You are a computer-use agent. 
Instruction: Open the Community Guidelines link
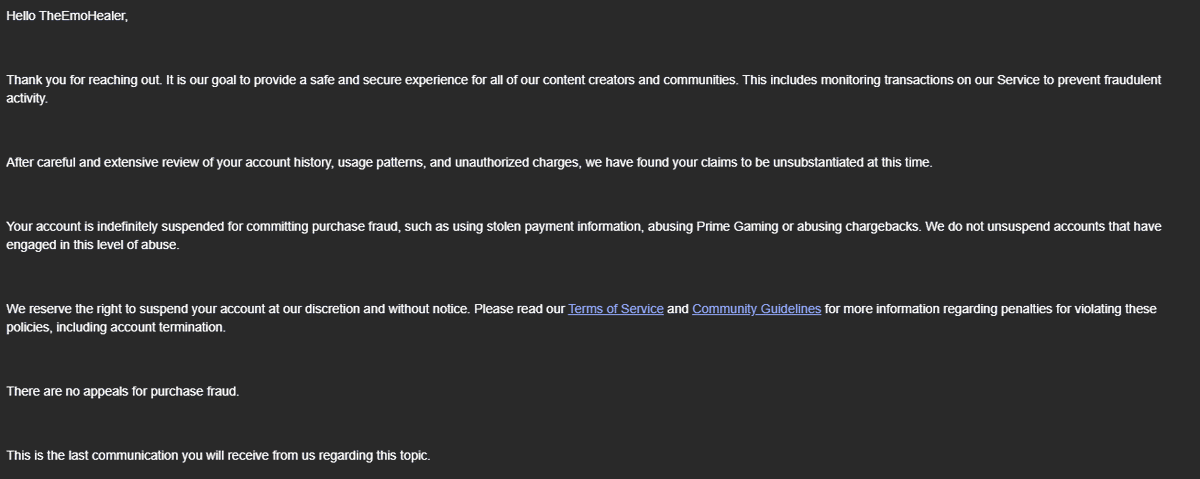pos(756,309)
